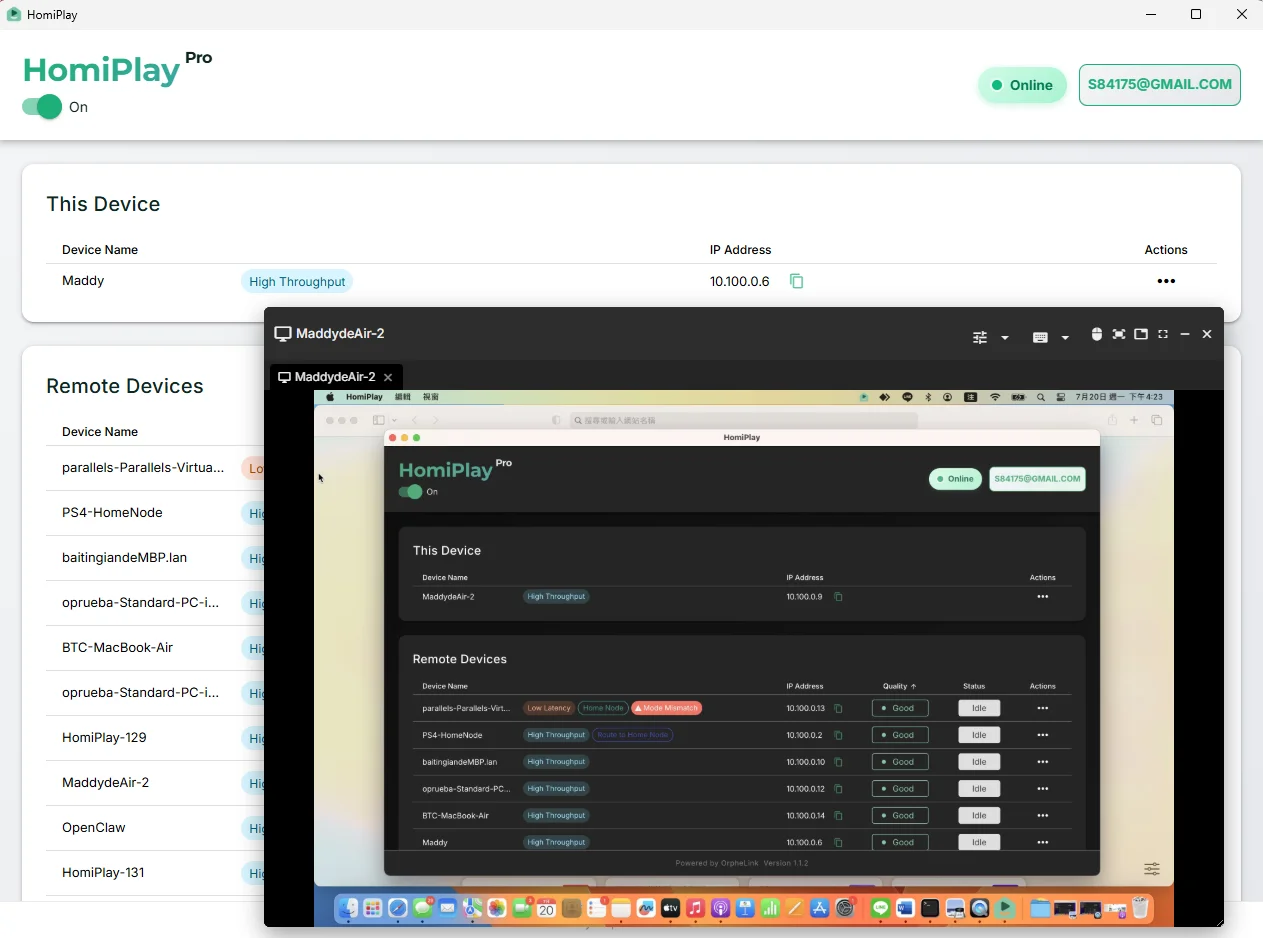Click the mouse icon in remote viewer toolbar
This screenshot has height=938, width=1263.
coord(1096,334)
